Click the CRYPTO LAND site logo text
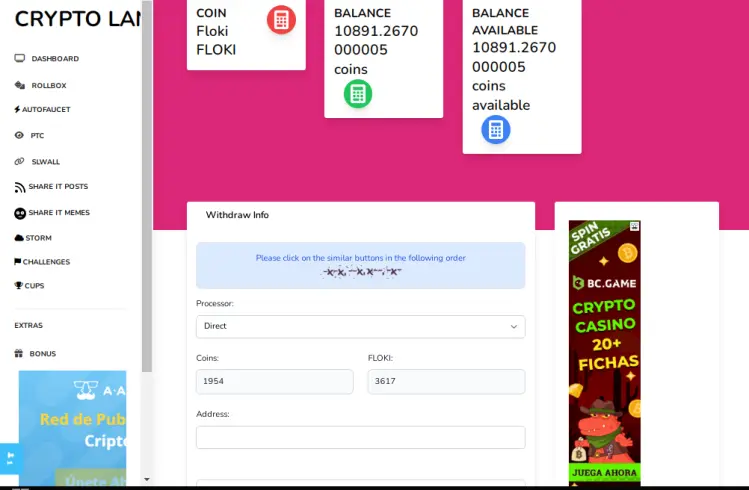Screen dimensions: 749x490 78,19
